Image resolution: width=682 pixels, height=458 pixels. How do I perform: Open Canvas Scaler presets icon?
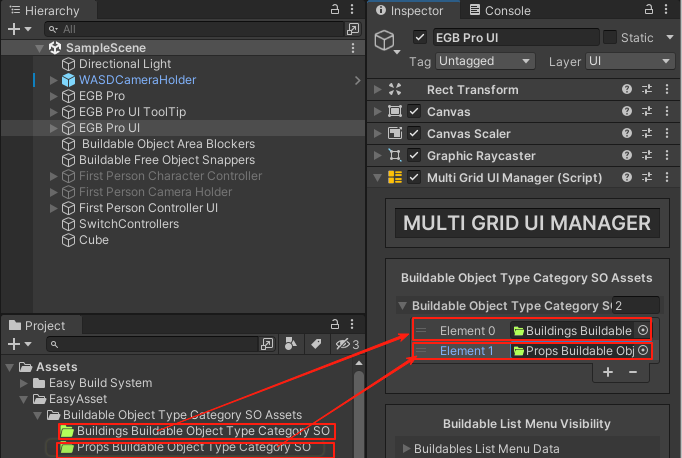click(647, 133)
